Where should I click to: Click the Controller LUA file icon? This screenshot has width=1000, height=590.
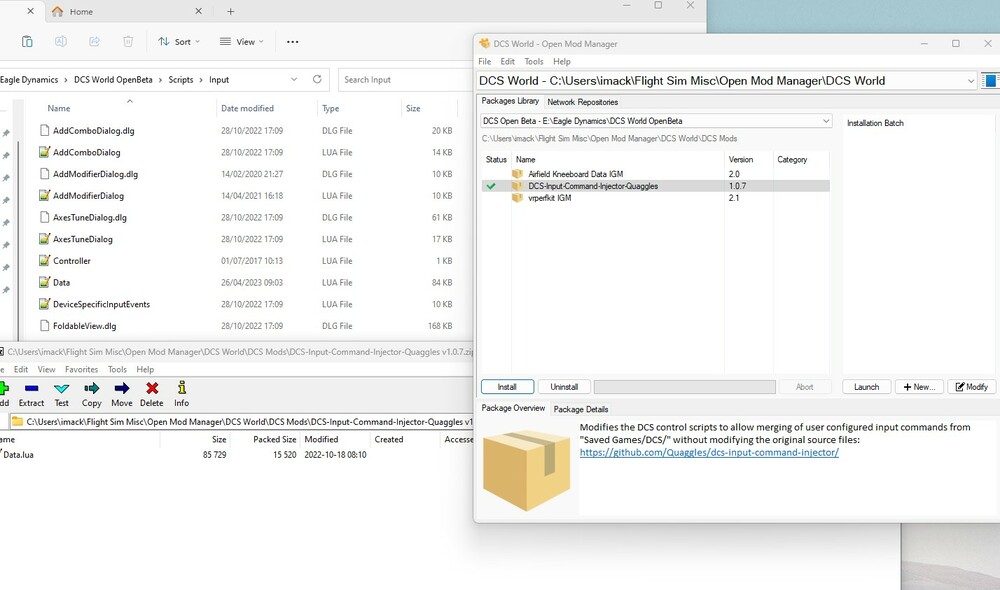pyautogui.click(x=44, y=260)
